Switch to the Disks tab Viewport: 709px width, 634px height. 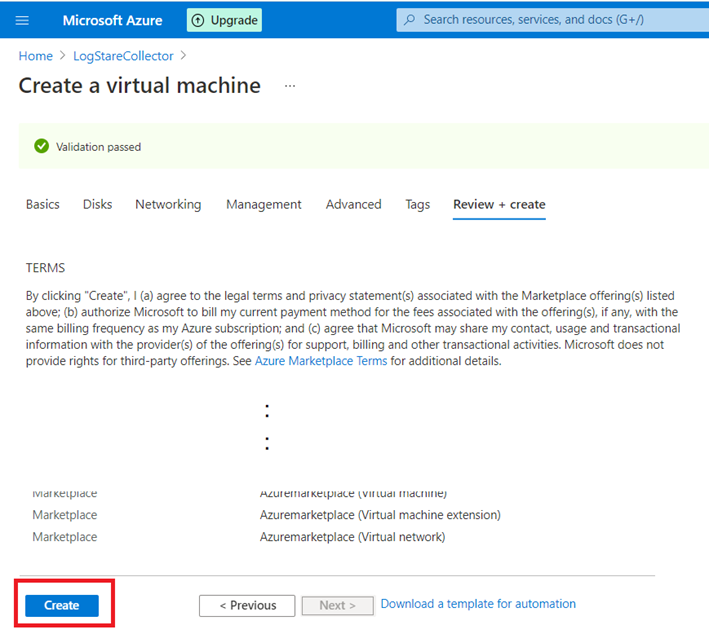point(97,204)
